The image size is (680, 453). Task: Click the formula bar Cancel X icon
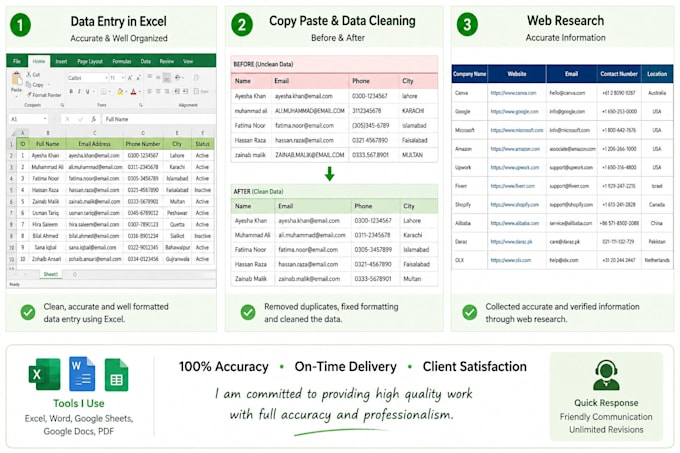pyautogui.click(x=67, y=119)
